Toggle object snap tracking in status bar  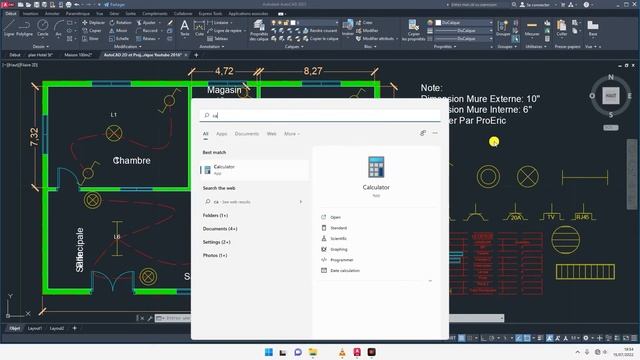[518, 338]
